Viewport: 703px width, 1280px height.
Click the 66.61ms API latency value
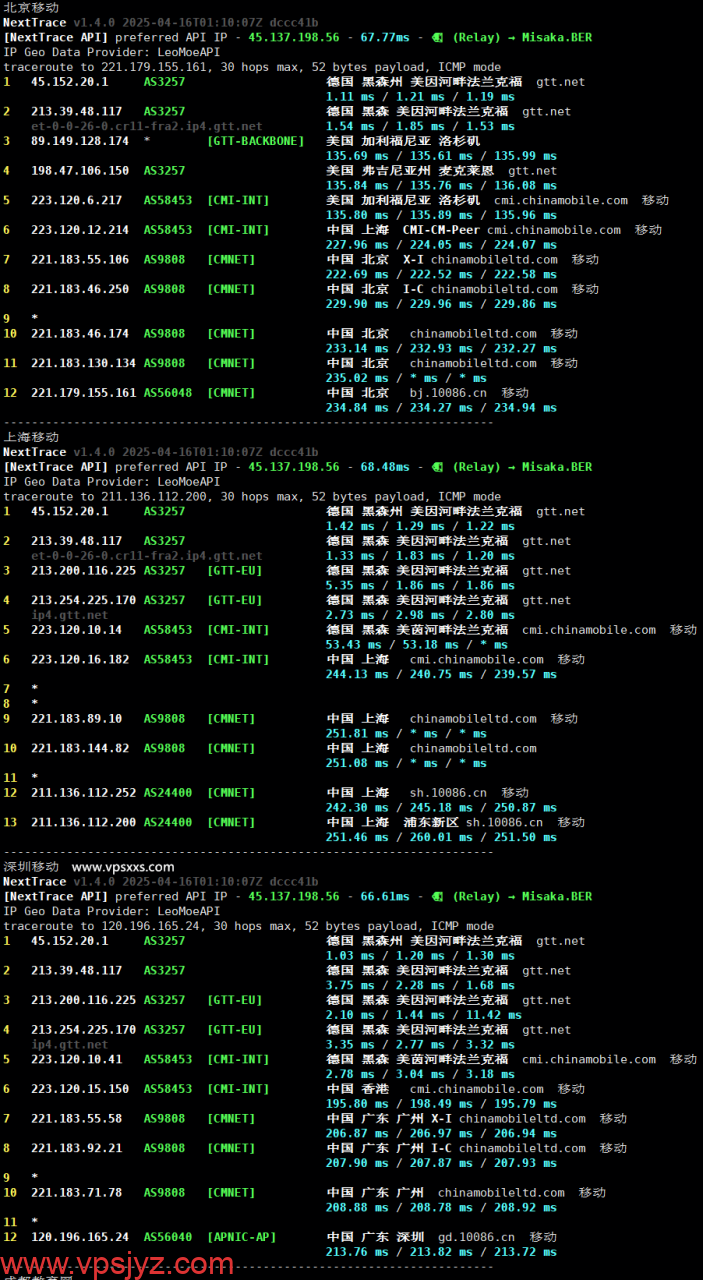point(385,897)
